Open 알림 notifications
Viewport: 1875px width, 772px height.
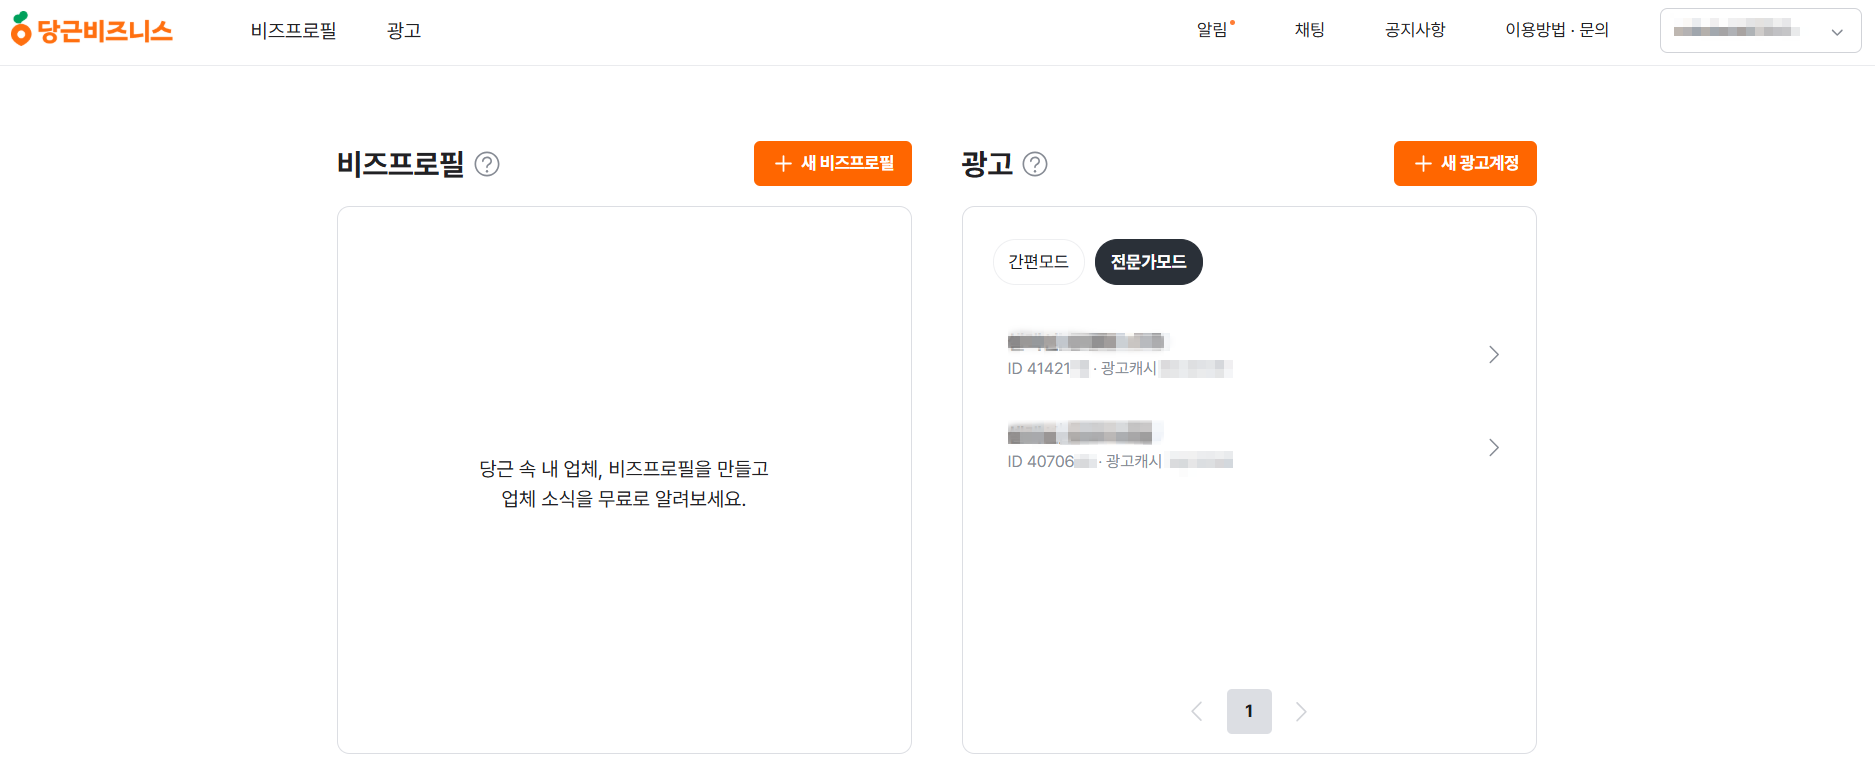1214,30
